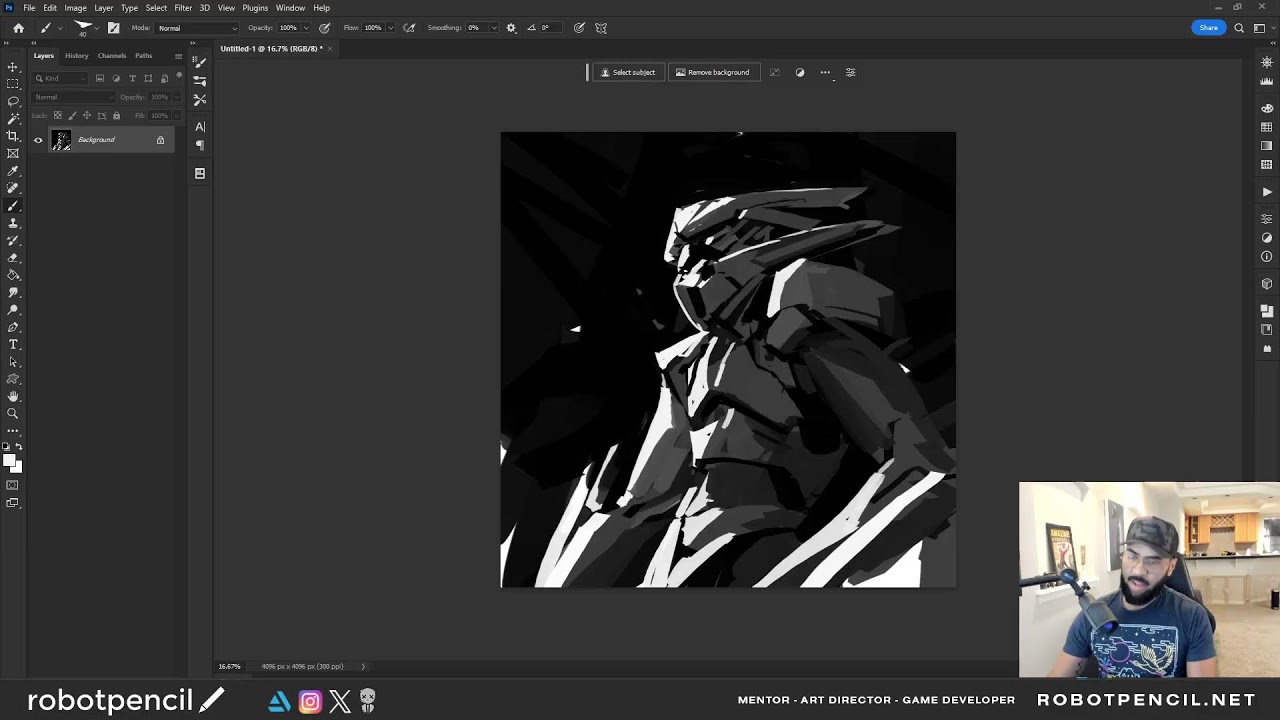Screen dimensions: 1280x720
Task: Toggle Quick Mask mode
Action: tap(12, 485)
